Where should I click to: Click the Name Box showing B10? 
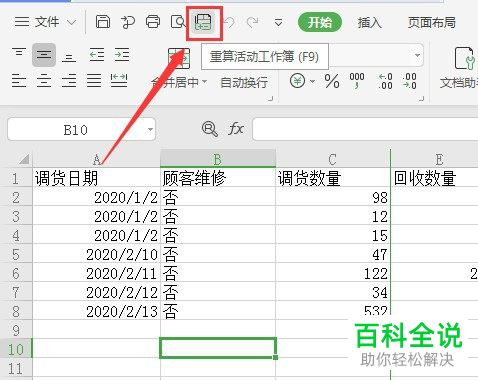(75, 129)
